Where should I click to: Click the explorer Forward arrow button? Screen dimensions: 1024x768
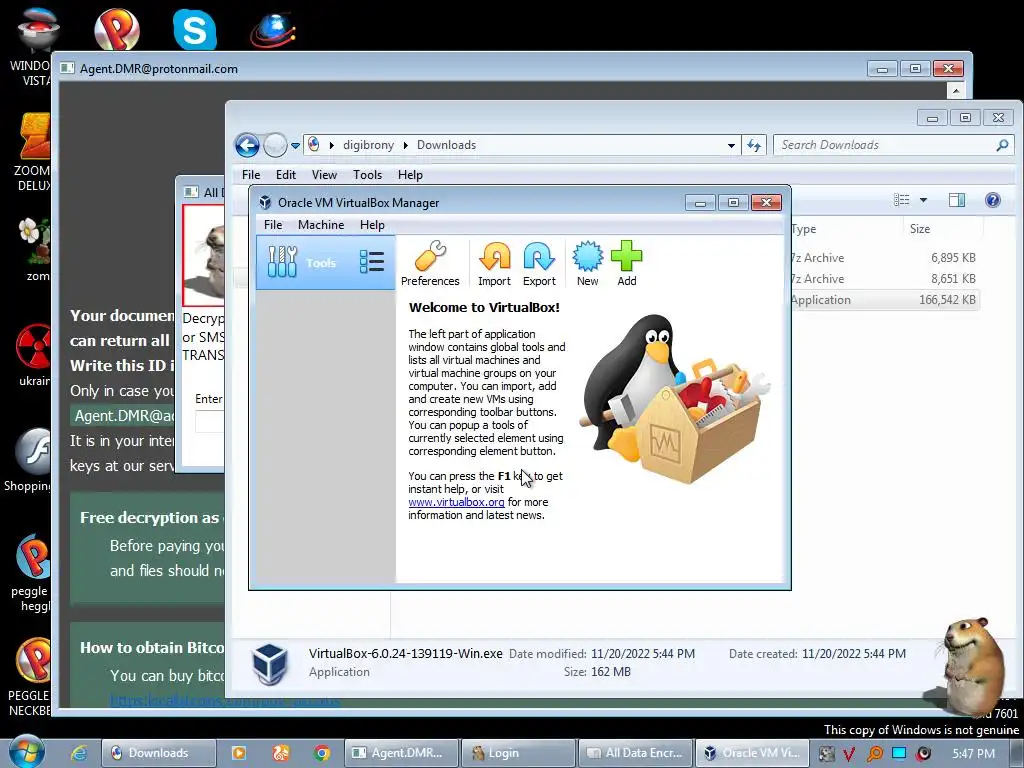(275, 145)
